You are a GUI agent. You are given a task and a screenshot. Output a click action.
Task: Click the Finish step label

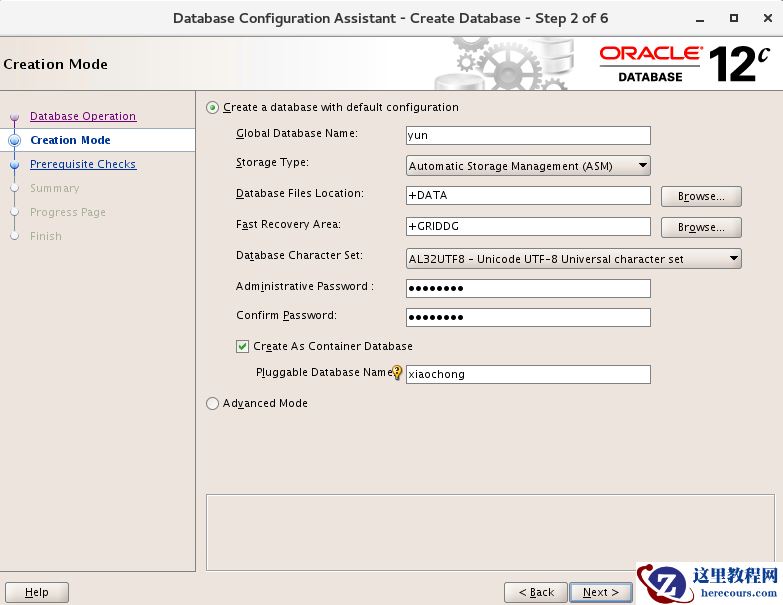pyautogui.click(x=46, y=236)
